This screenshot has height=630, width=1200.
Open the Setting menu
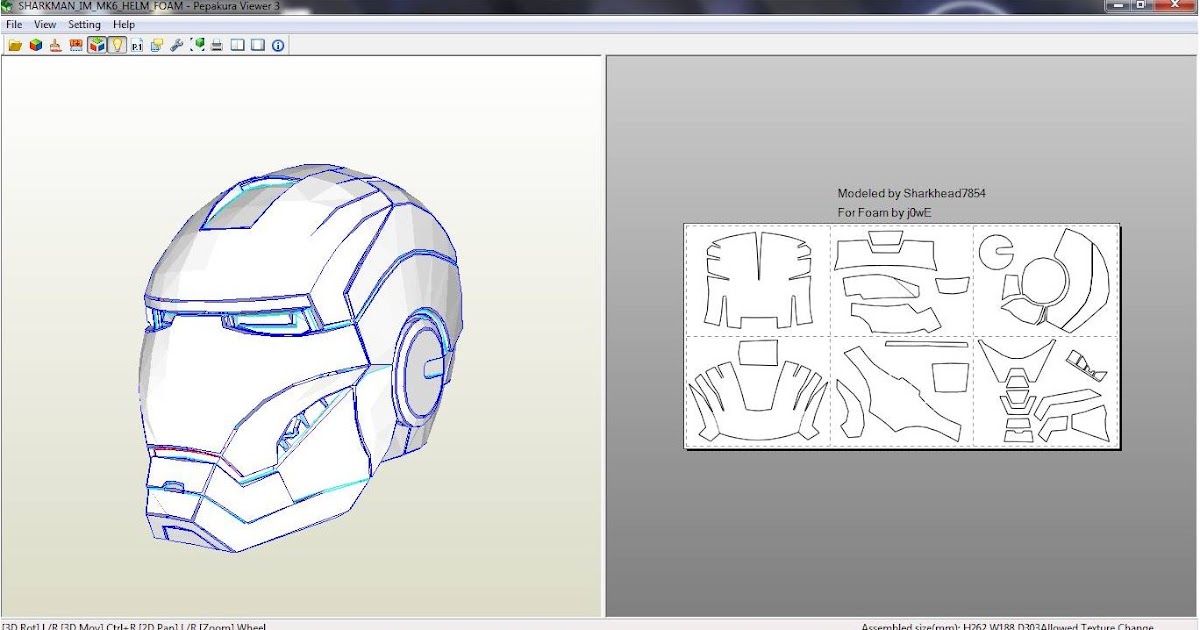pyautogui.click(x=84, y=24)
